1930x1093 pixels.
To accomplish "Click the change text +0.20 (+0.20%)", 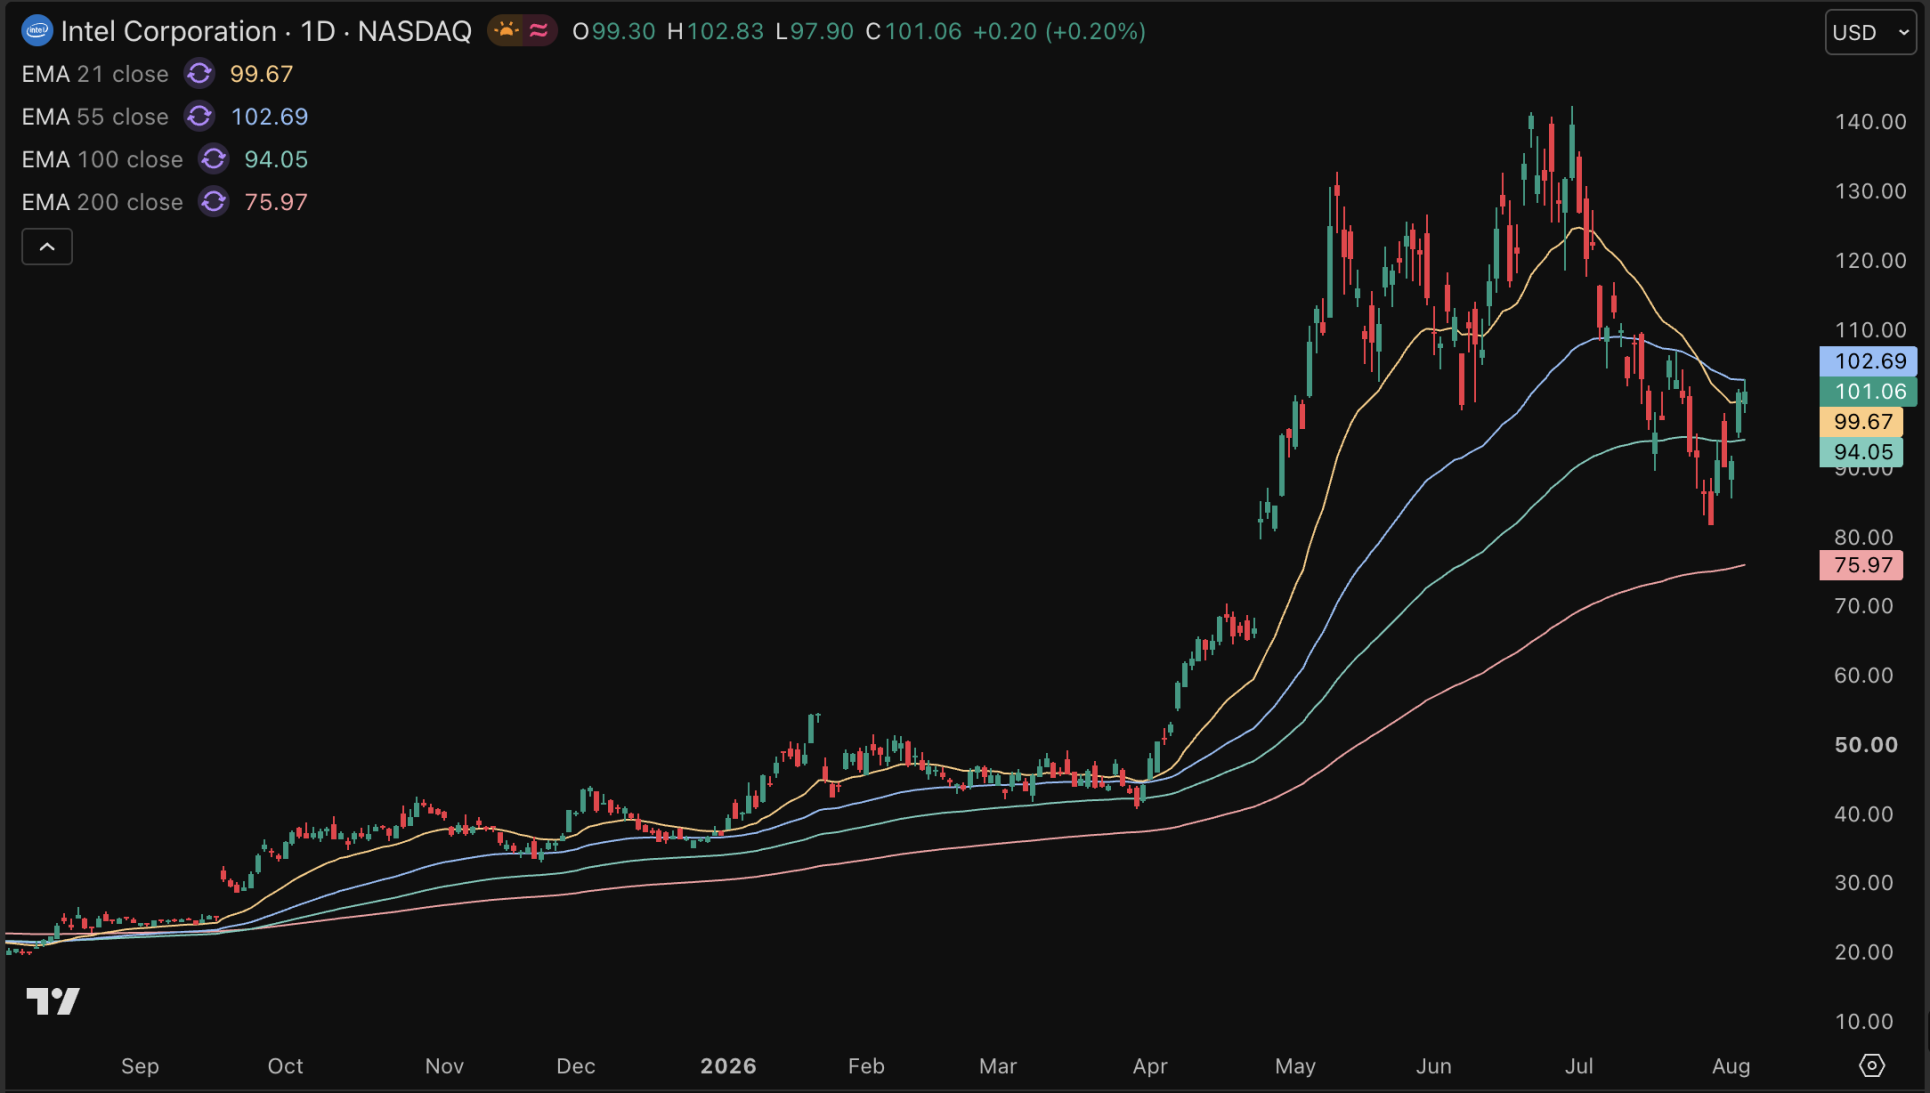I will [1059, 31].
